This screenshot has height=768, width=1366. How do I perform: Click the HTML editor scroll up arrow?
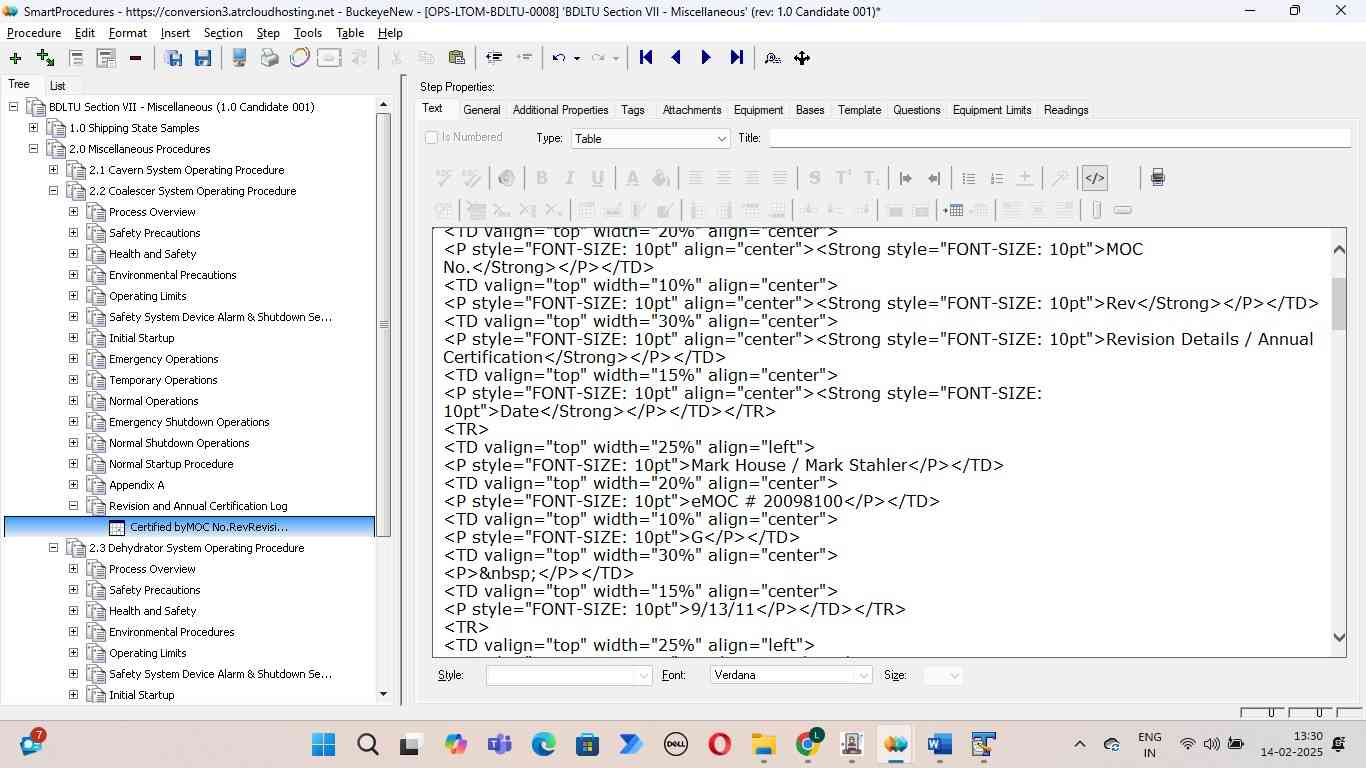click(1339, 248)
